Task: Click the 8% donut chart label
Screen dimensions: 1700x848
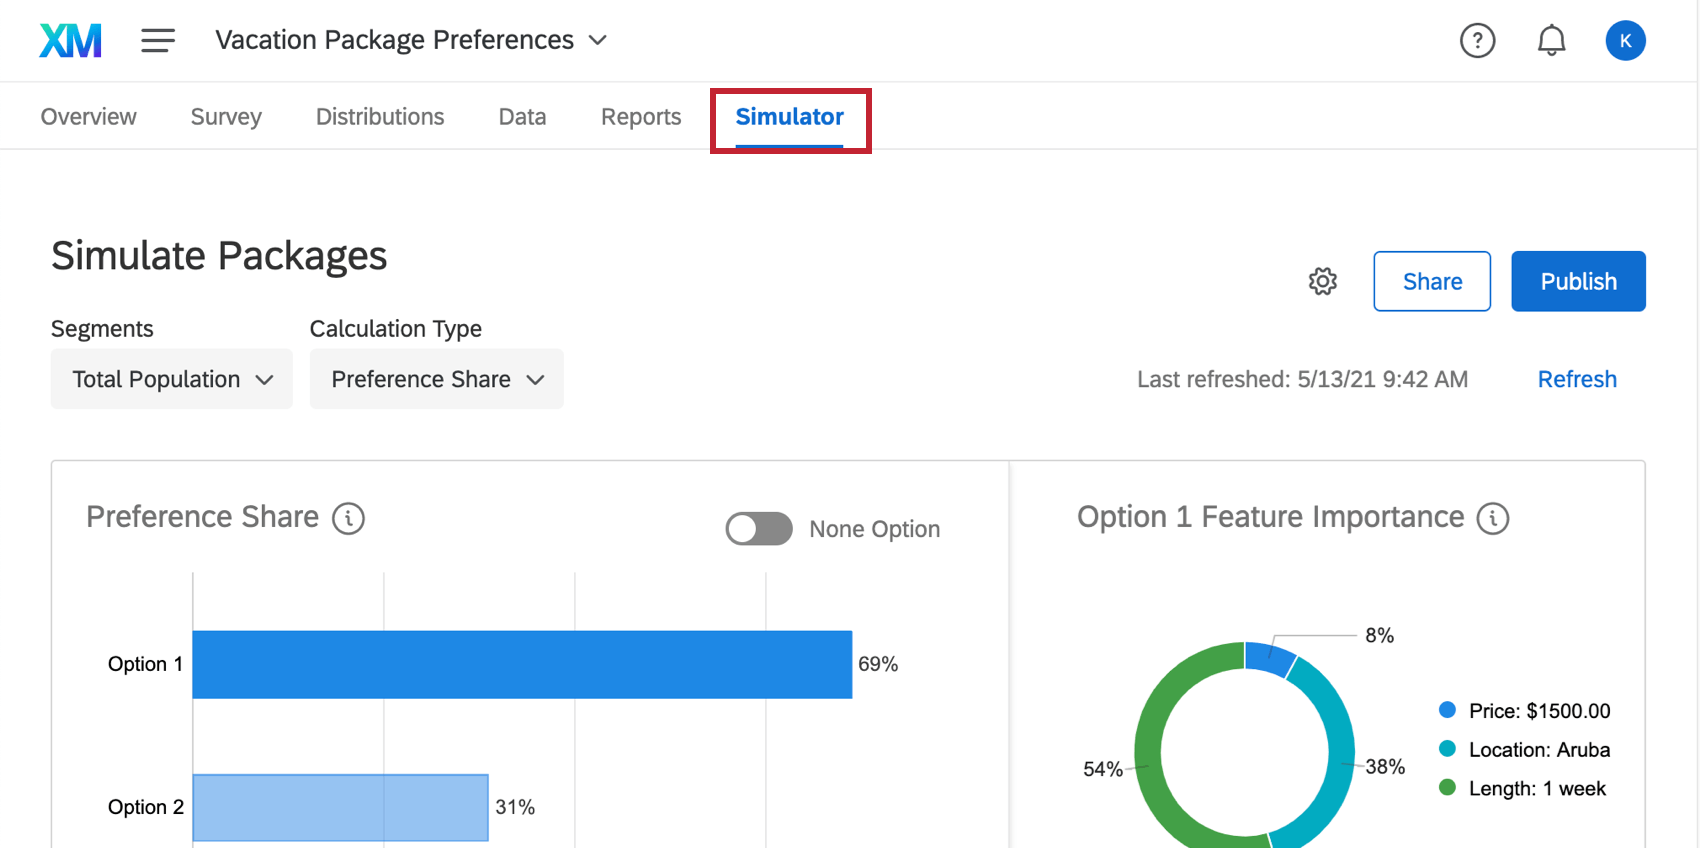Action: click(x=1379, y=636)
